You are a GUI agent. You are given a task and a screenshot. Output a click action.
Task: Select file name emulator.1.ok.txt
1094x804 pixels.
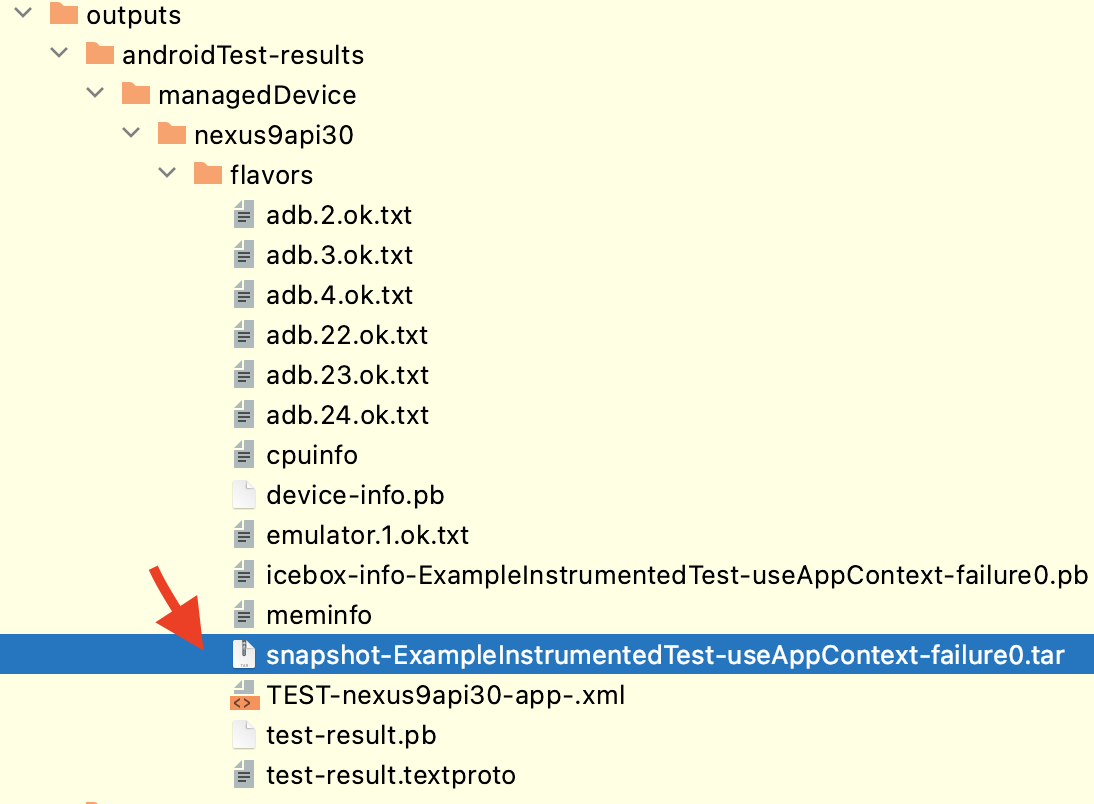pos(368,534)
